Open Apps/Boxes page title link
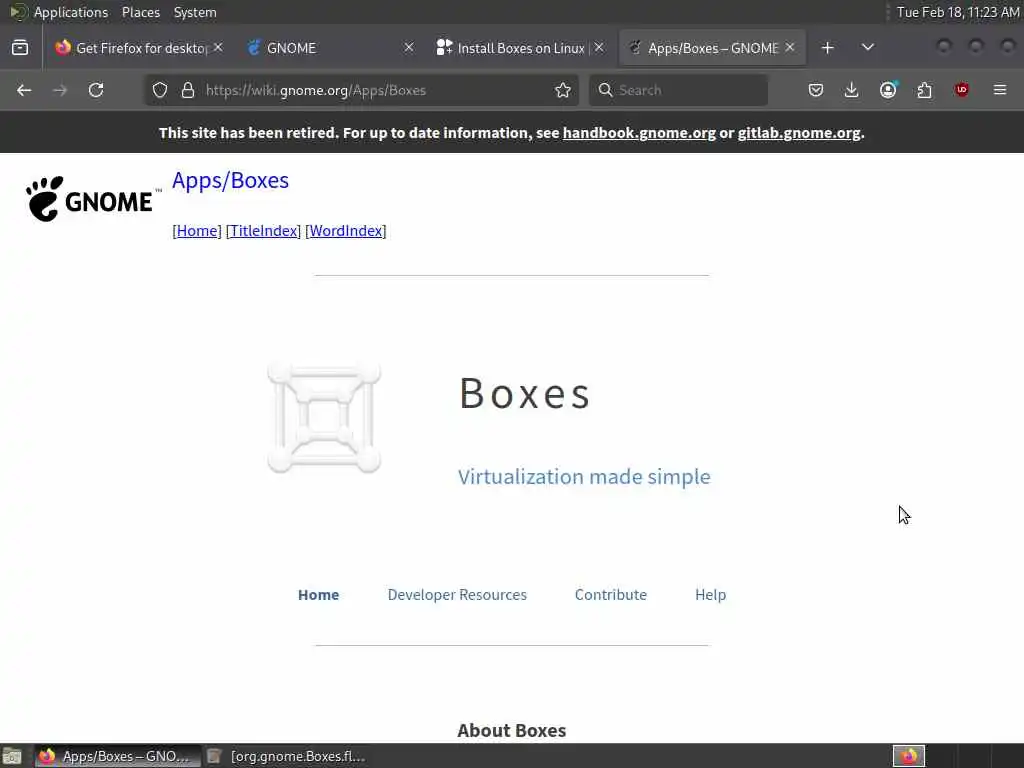Screen dimensions: 1024x768 231,180
